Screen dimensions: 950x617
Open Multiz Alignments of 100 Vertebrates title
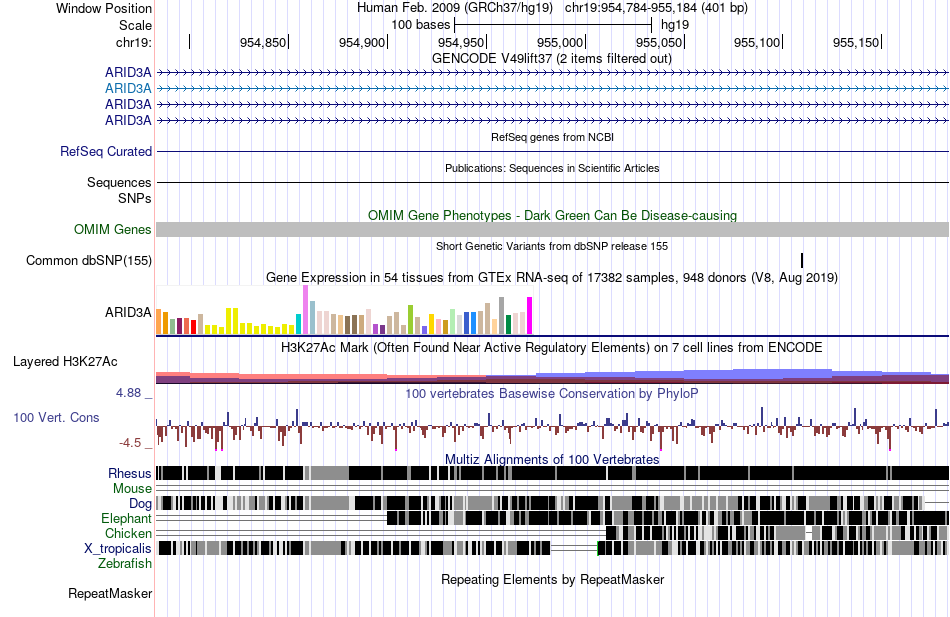tap(551, 459)
